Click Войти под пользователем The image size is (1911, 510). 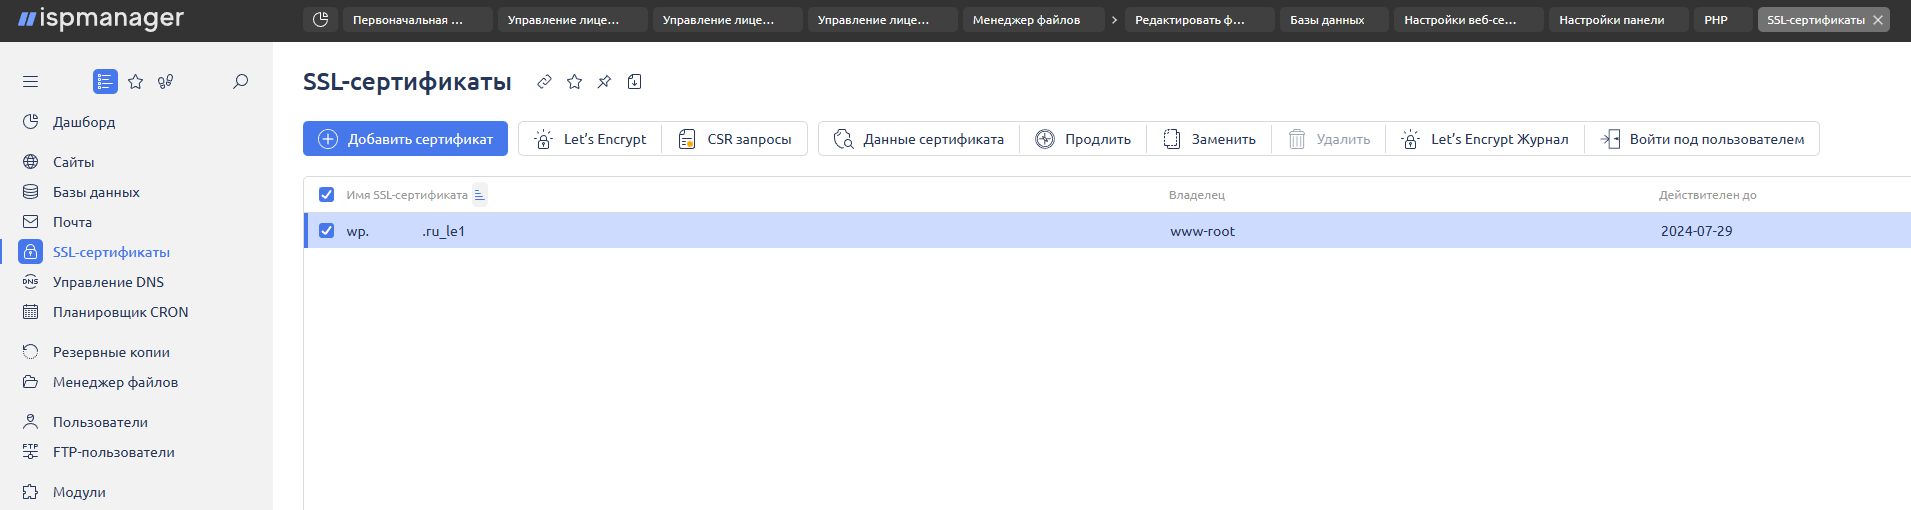click(x=1702, y=139)
